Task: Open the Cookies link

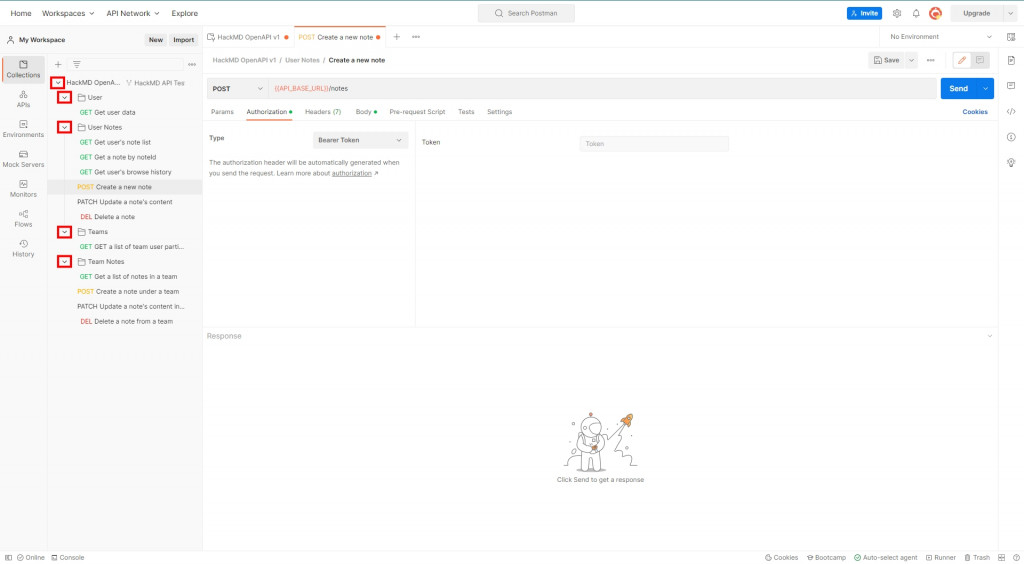Action: point(974,112)
